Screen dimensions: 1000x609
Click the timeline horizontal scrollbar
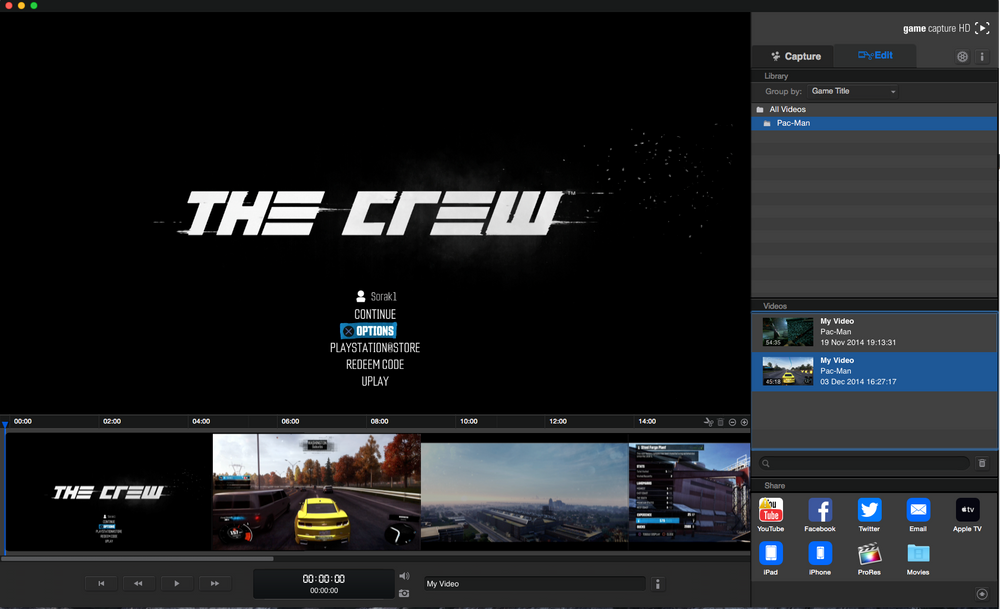137,559
